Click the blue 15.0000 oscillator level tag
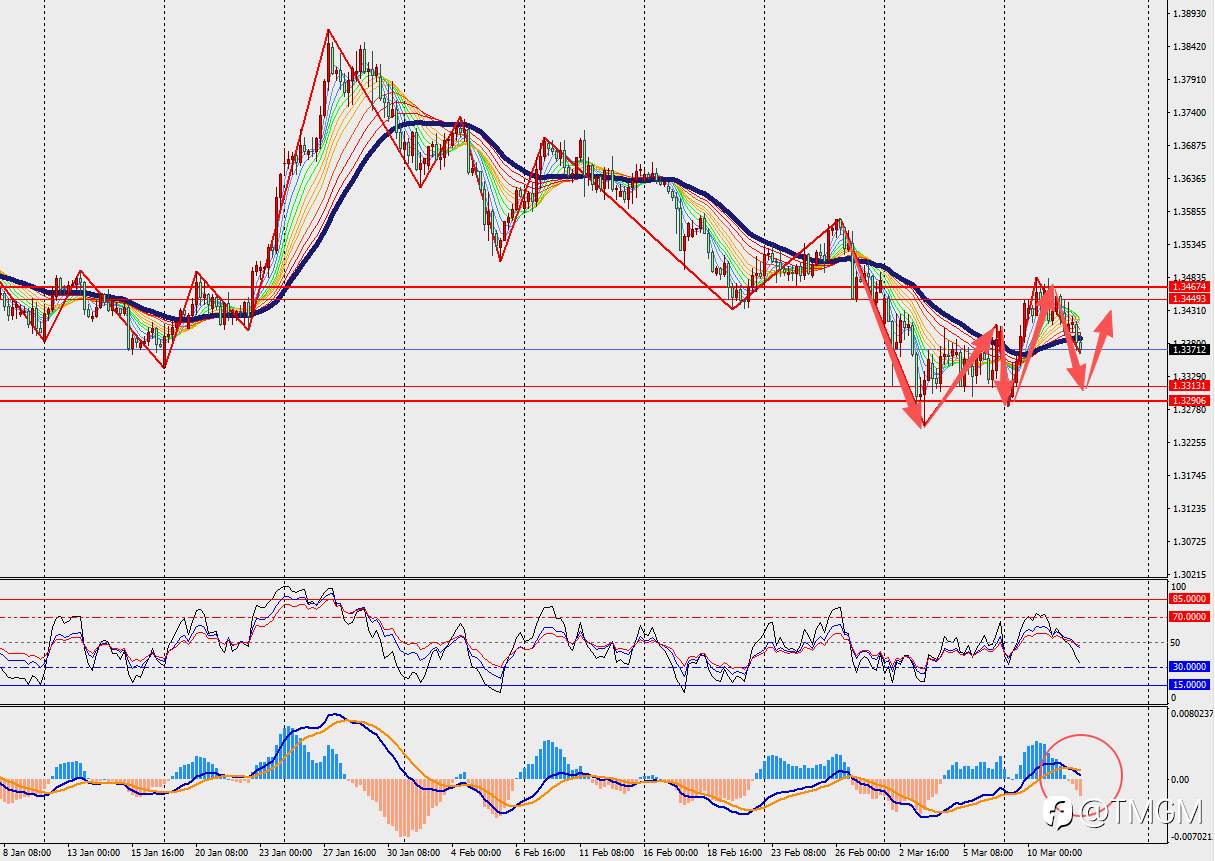The image size is (1215, 861). (1190, 685)
